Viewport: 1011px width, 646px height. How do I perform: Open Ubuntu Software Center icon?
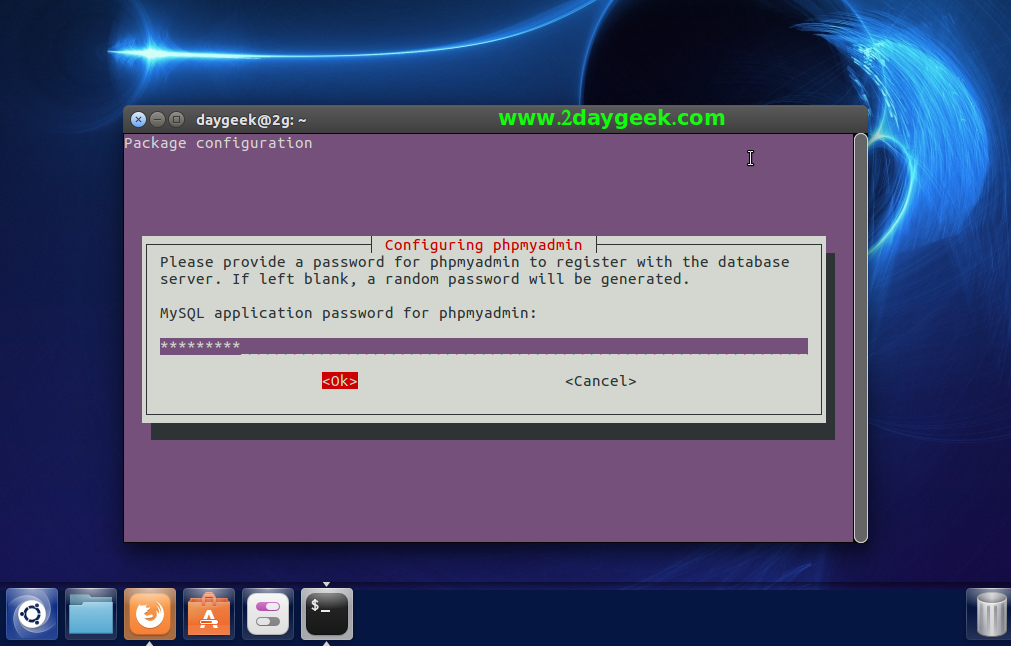tap(209, 614)
